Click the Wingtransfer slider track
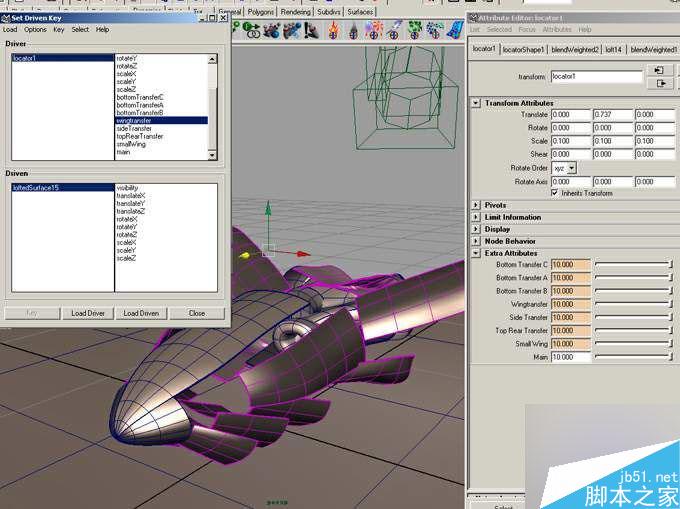Screen dimensions: 680x509 click(634, 304)
